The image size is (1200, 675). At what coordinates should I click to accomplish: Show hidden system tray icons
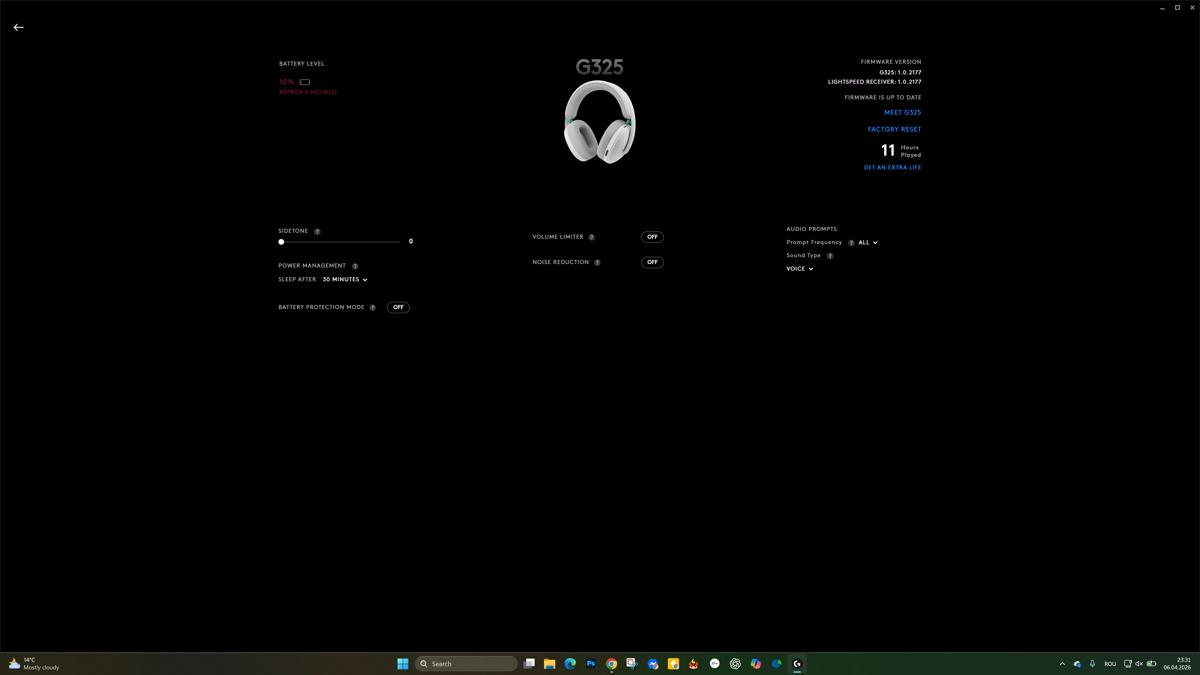[1062, 664]
